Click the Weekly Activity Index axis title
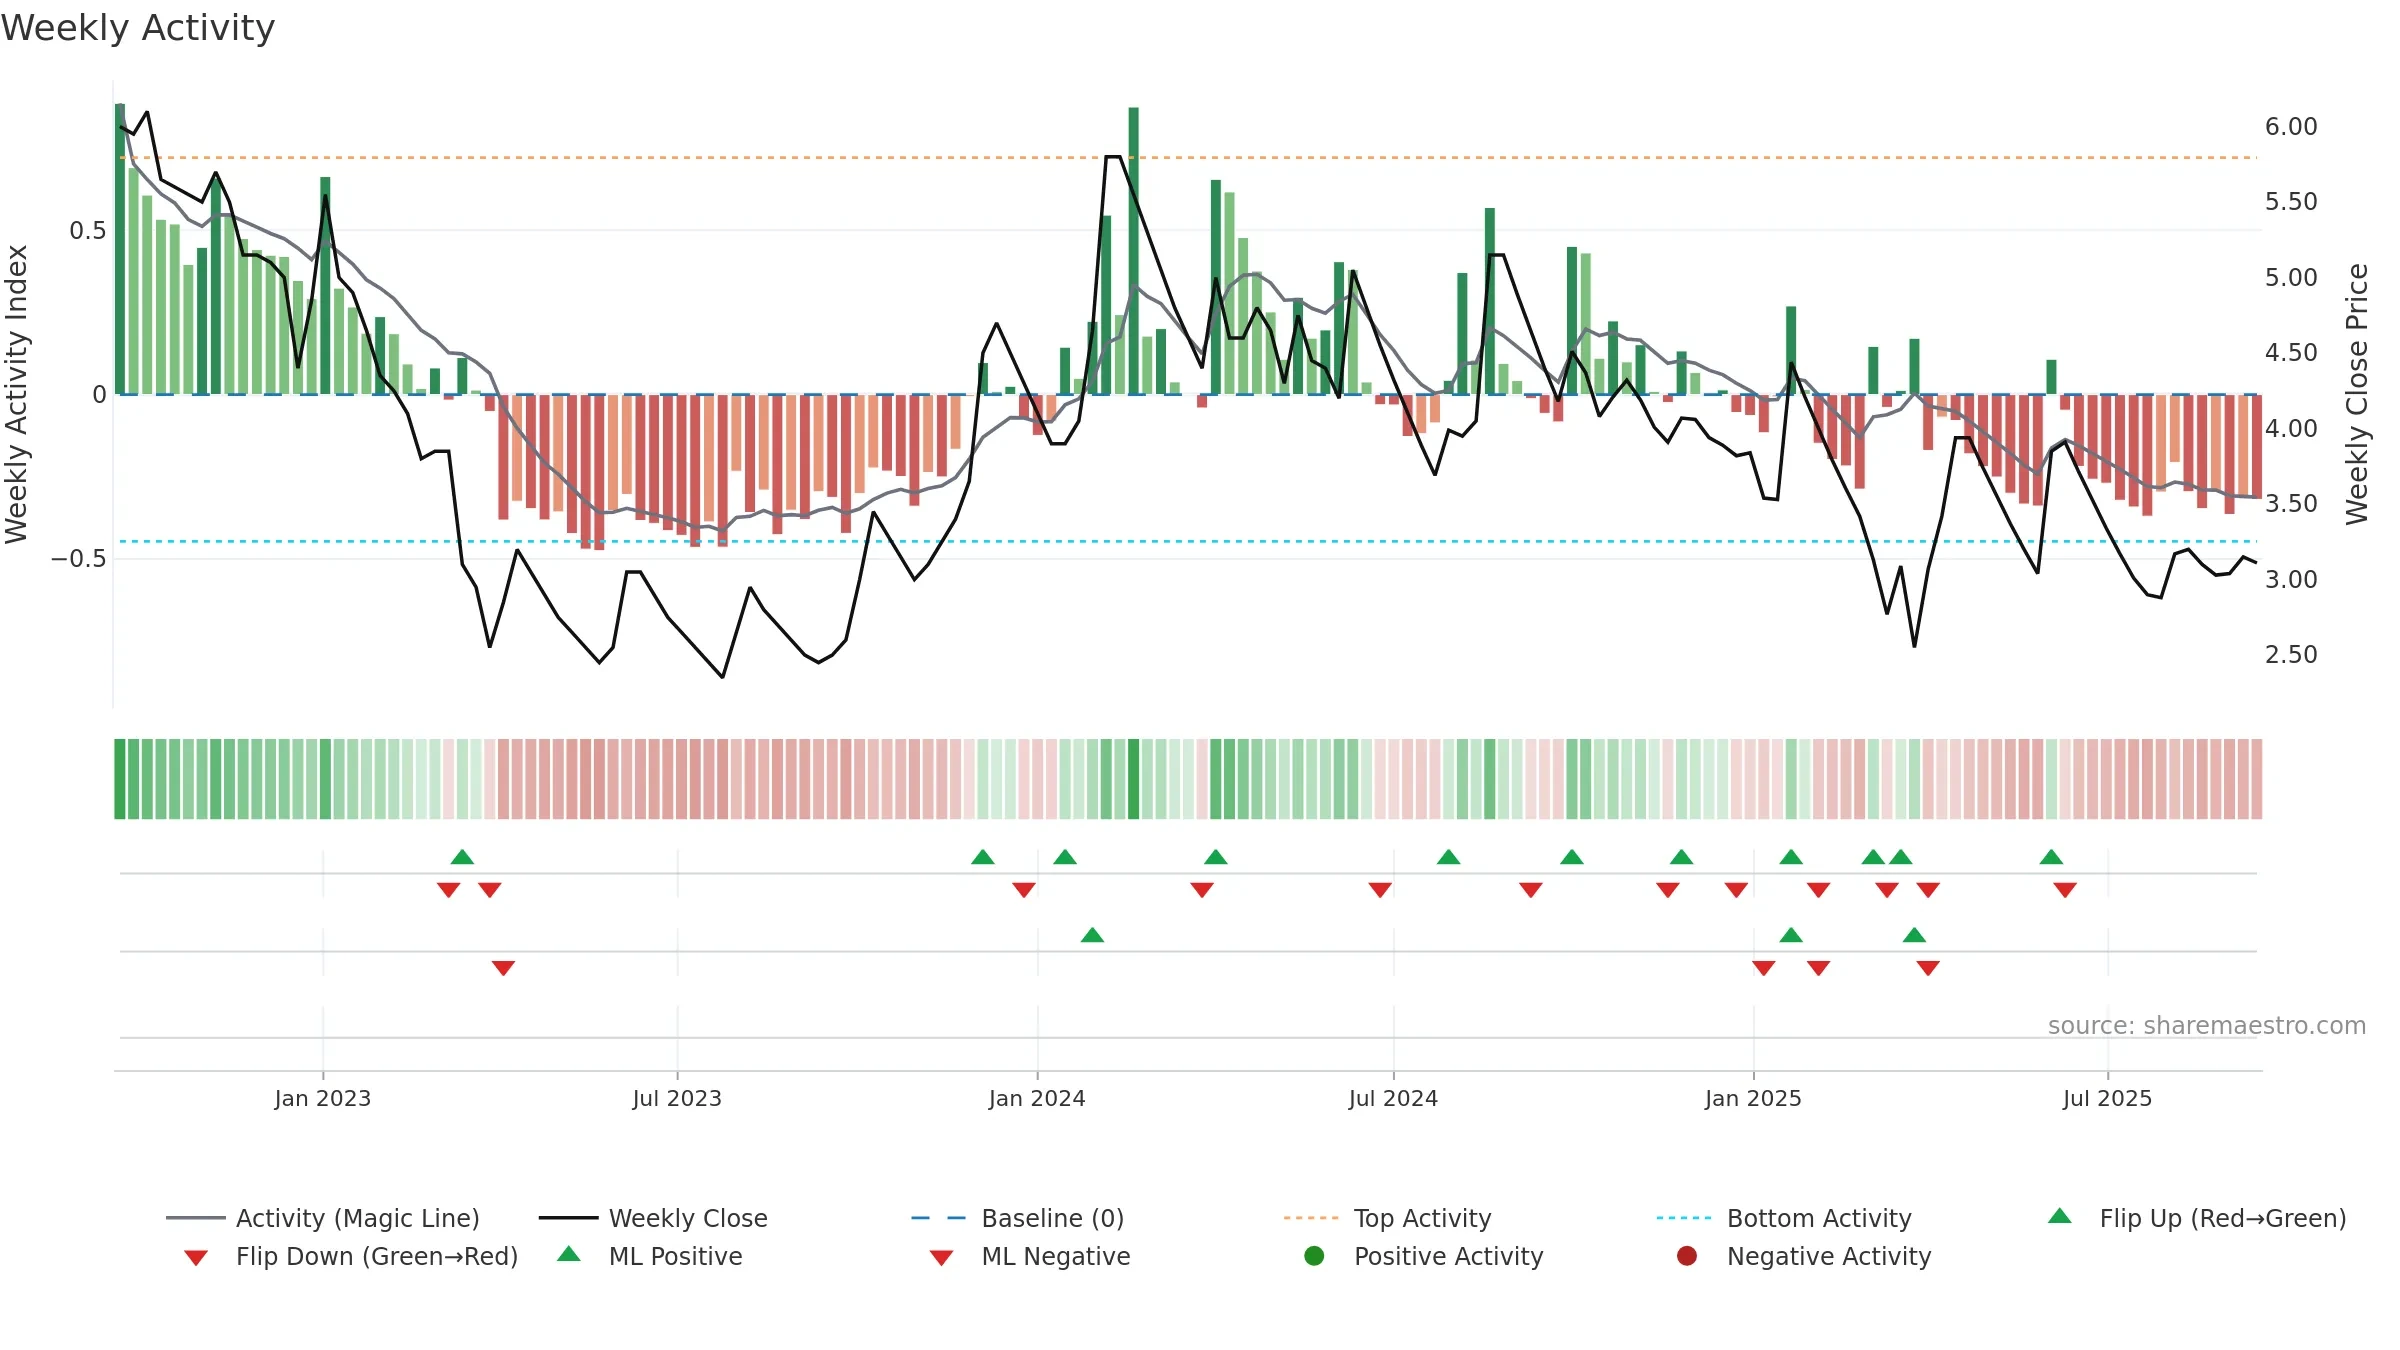The height and width of the screenshot is (1350, 2400). [x=17, y=394]
